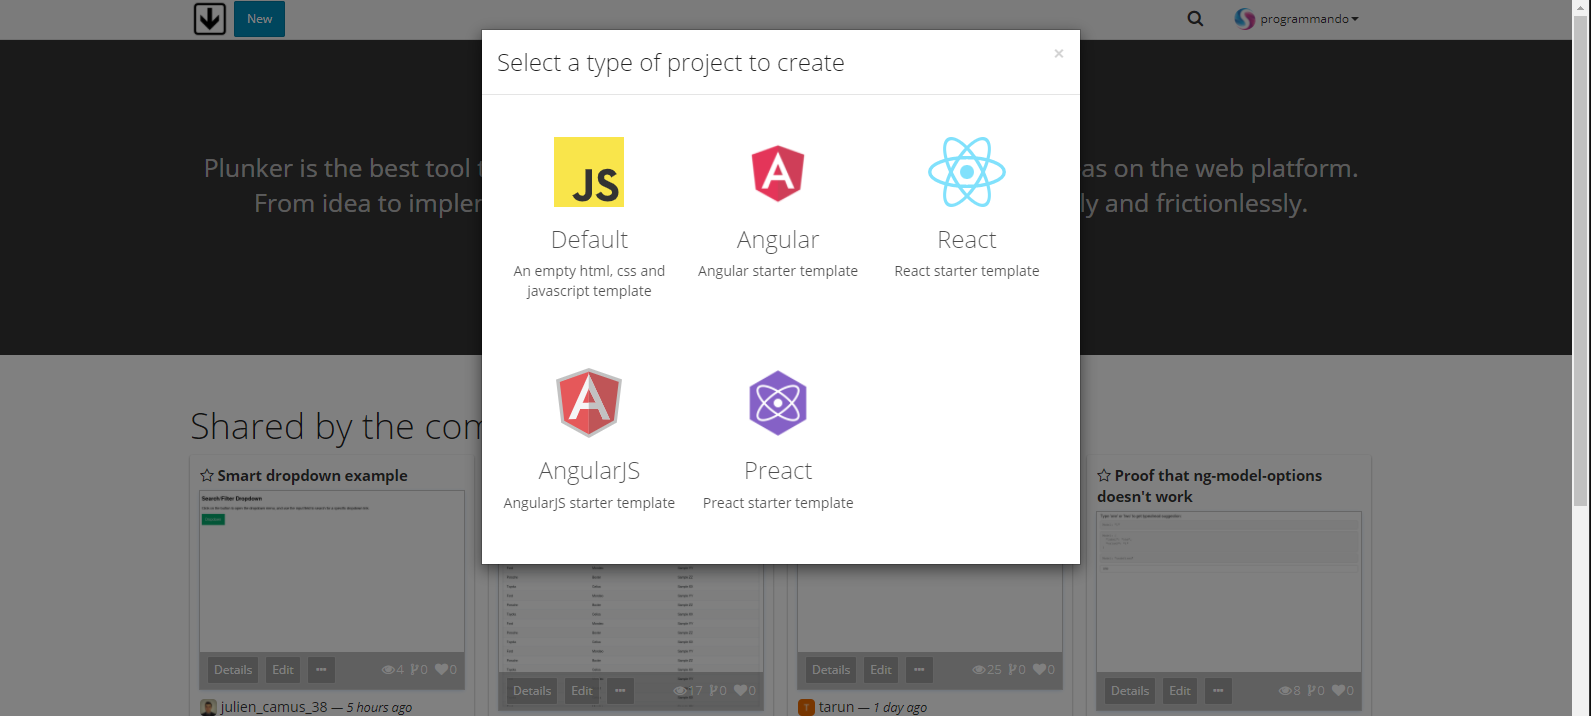Star the Smart dropdown example plunk
1591x716 pixels.
click(207, 476)
